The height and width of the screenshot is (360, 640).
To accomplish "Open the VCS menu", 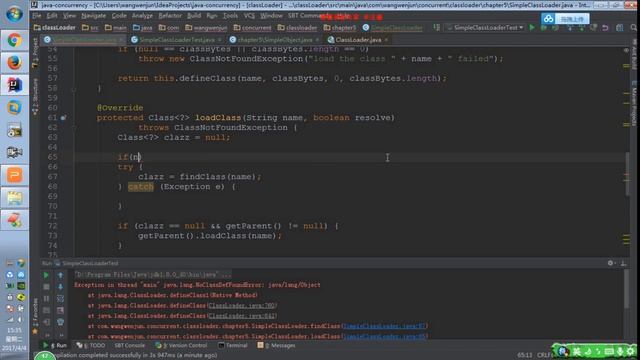I will coord(249,16).
